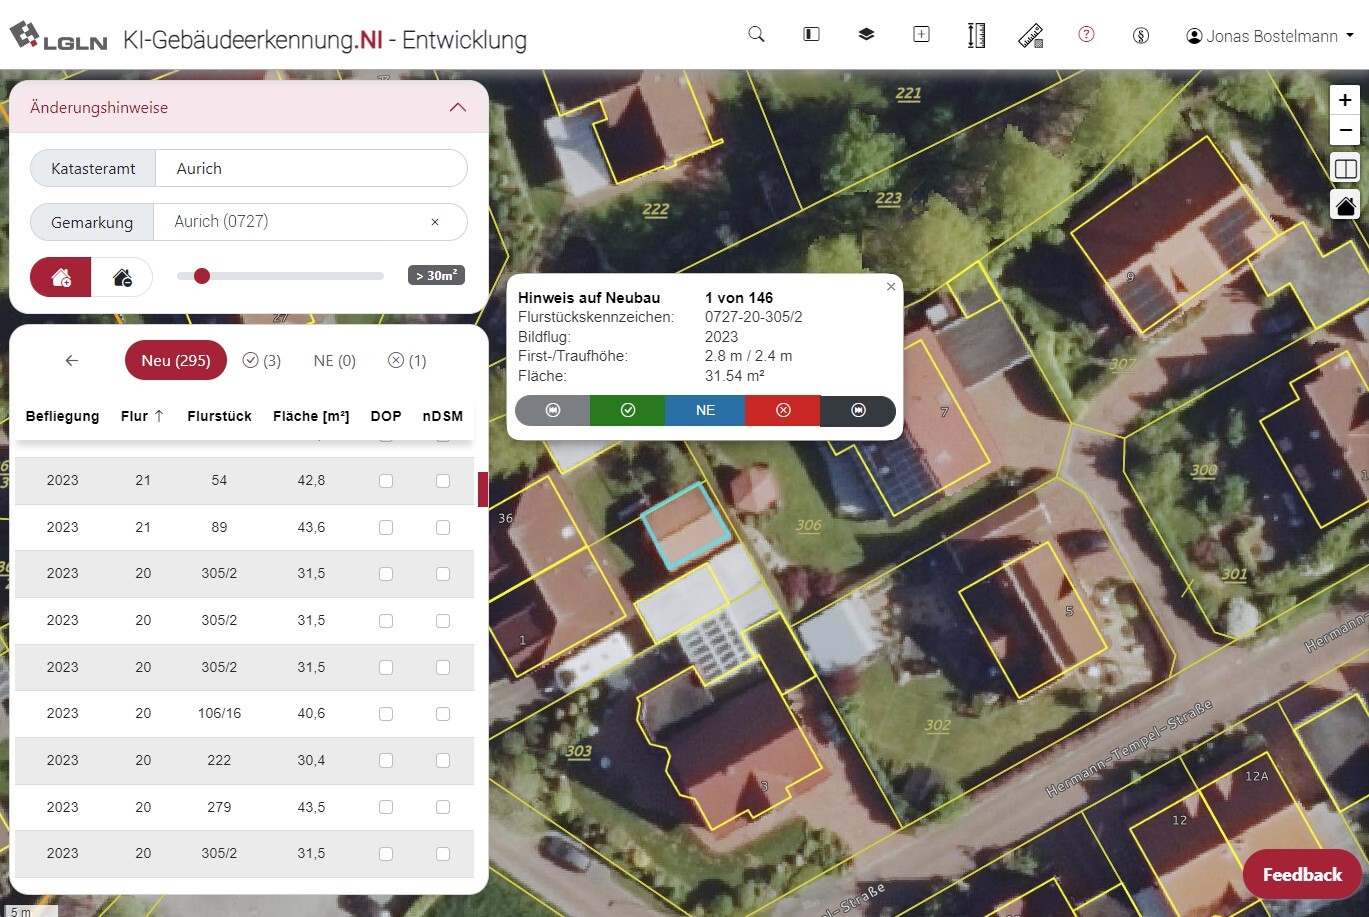This screenshot has height=917, width=1369.
Task: Open the map layers stack icon
Action: [x=866, y=35]
